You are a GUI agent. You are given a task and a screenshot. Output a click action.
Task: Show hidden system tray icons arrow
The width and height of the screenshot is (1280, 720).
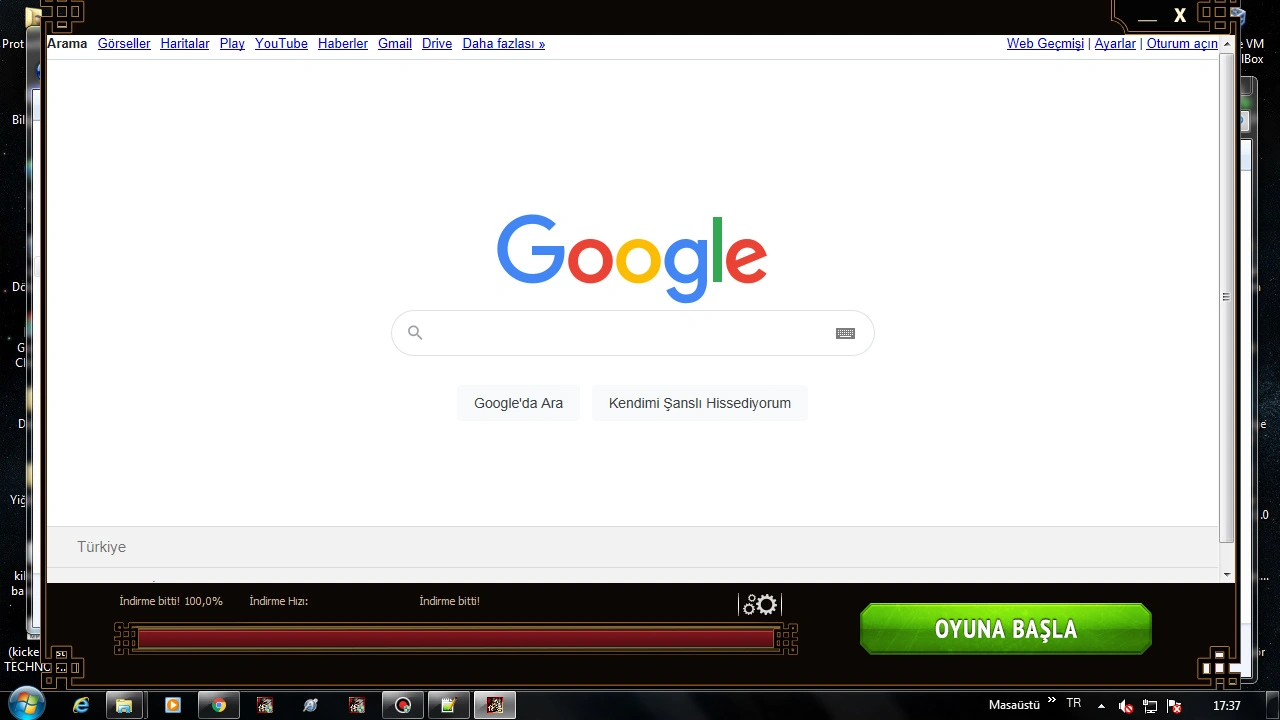[1101, 706]
